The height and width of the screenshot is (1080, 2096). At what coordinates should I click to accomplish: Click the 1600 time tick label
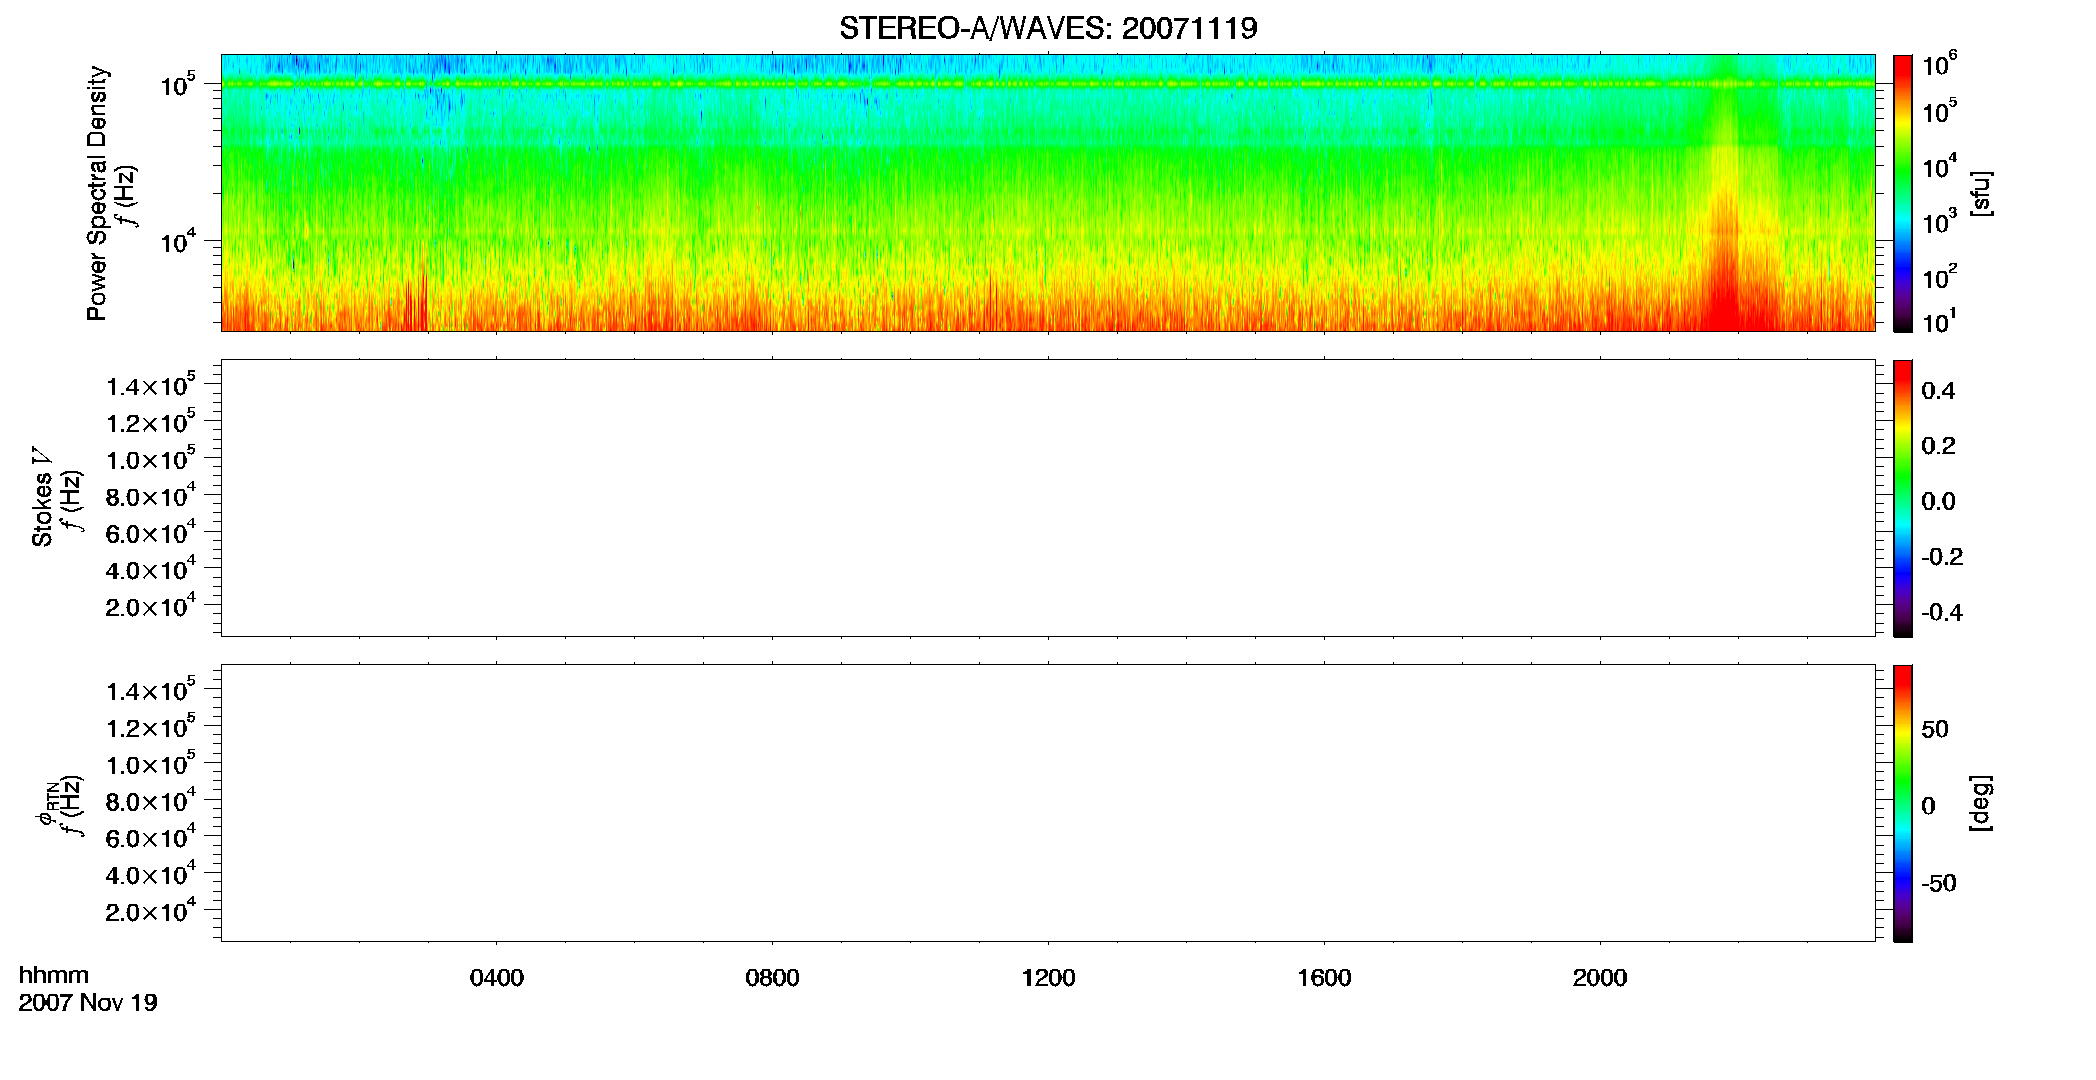pos(1324,978)
